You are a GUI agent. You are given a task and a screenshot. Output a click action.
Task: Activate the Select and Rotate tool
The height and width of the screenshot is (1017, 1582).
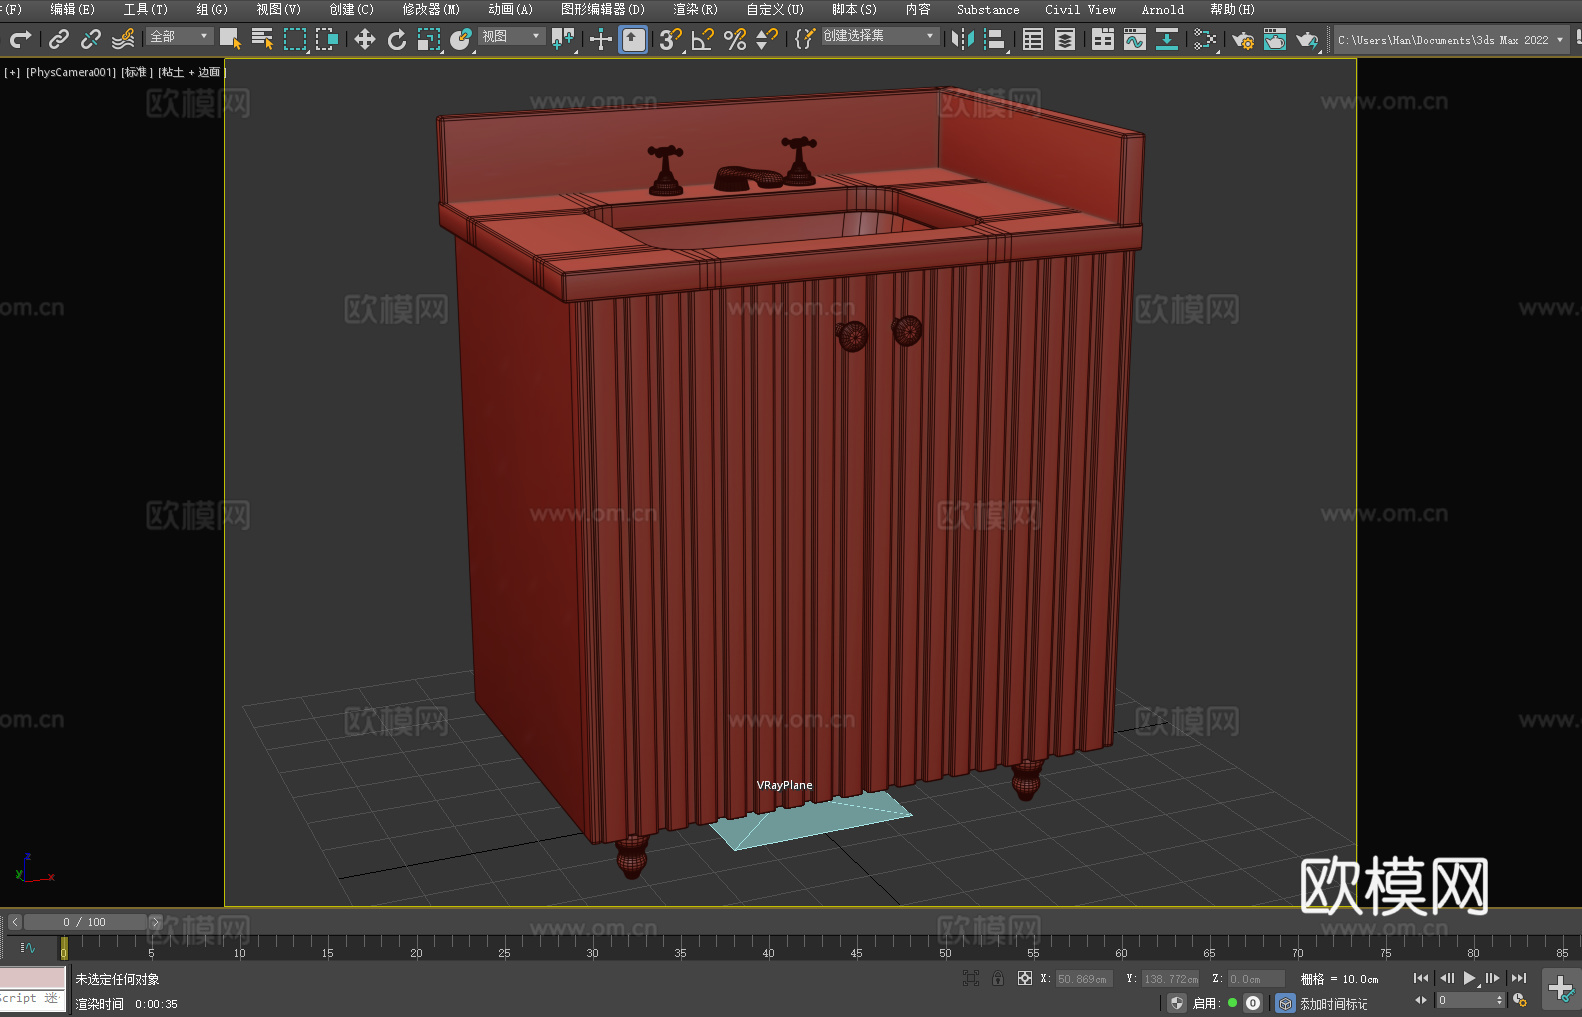[397, 39]
